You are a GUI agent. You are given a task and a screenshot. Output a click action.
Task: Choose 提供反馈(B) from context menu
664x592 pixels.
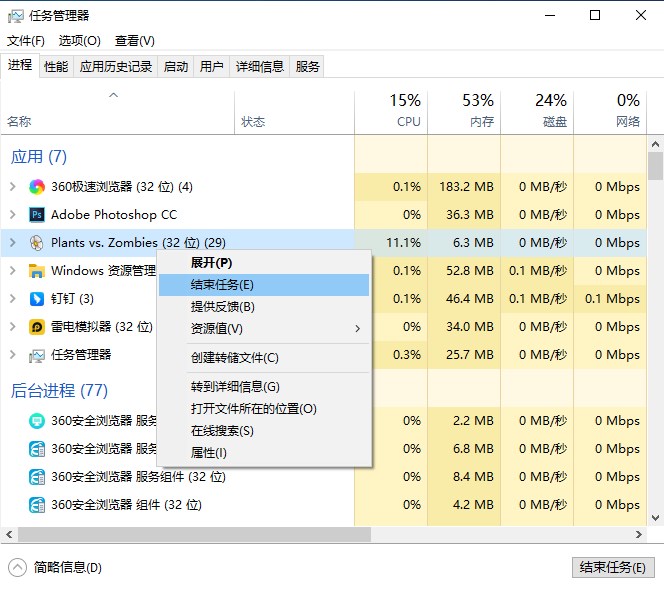coord(264,307)
